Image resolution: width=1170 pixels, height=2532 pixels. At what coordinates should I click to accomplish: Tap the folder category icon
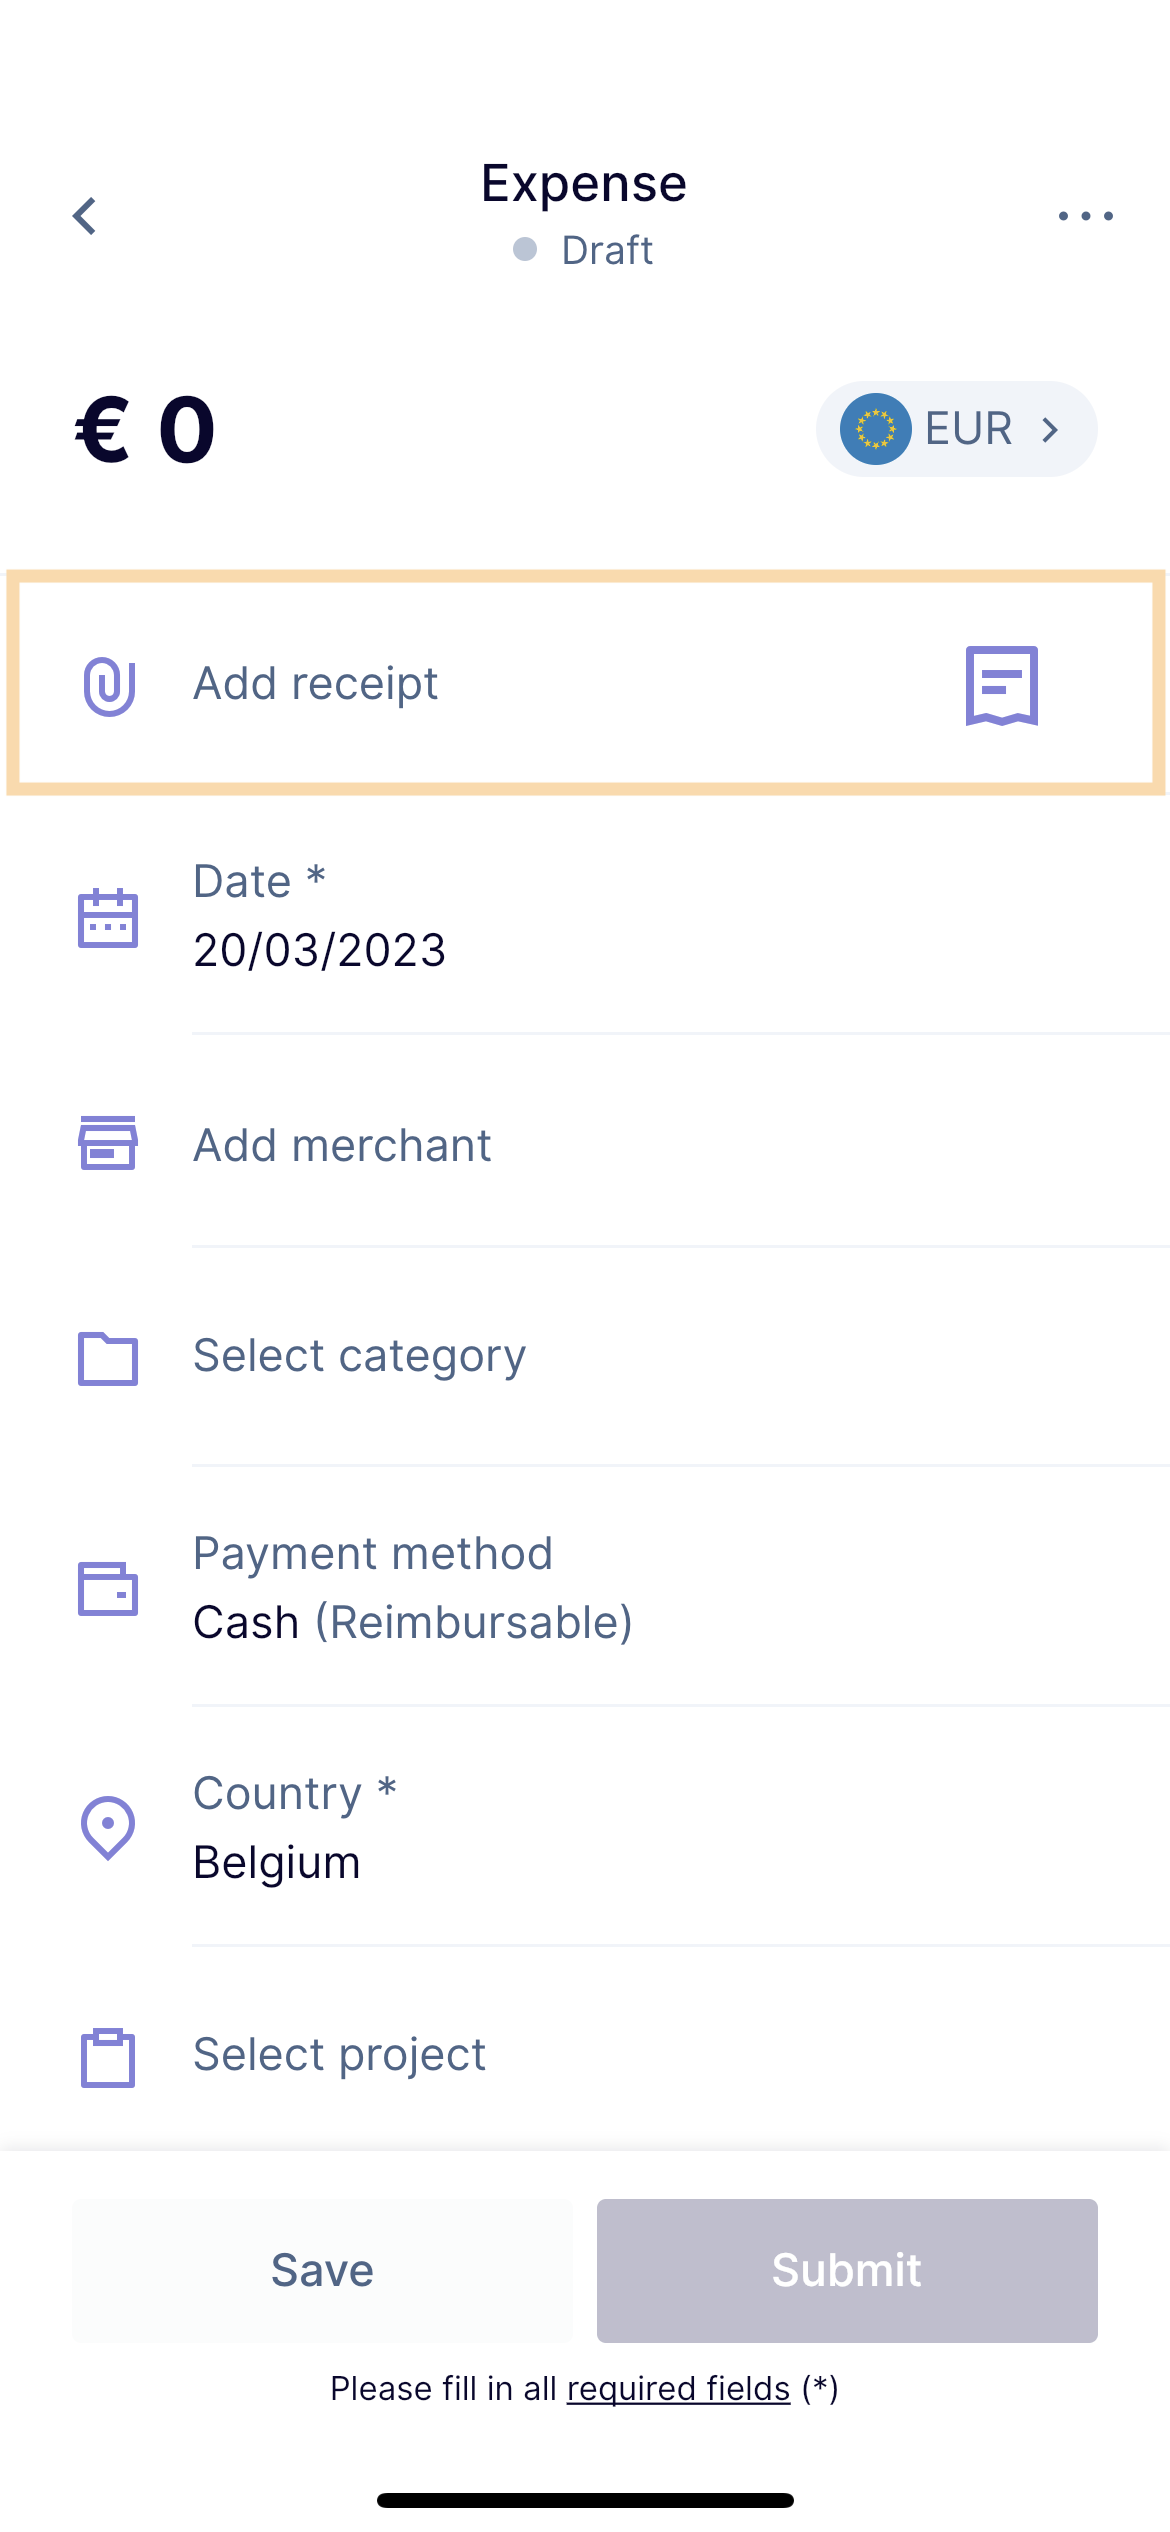pos(108,1358)
